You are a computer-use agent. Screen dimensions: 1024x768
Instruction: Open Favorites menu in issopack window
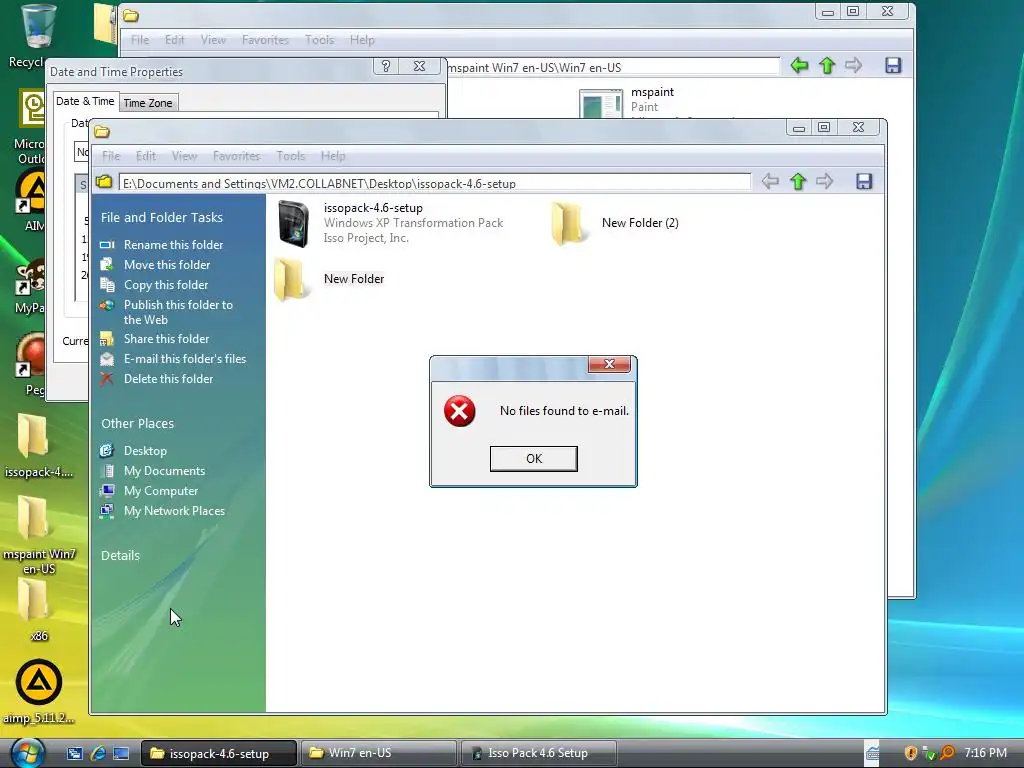click(236, 156)
